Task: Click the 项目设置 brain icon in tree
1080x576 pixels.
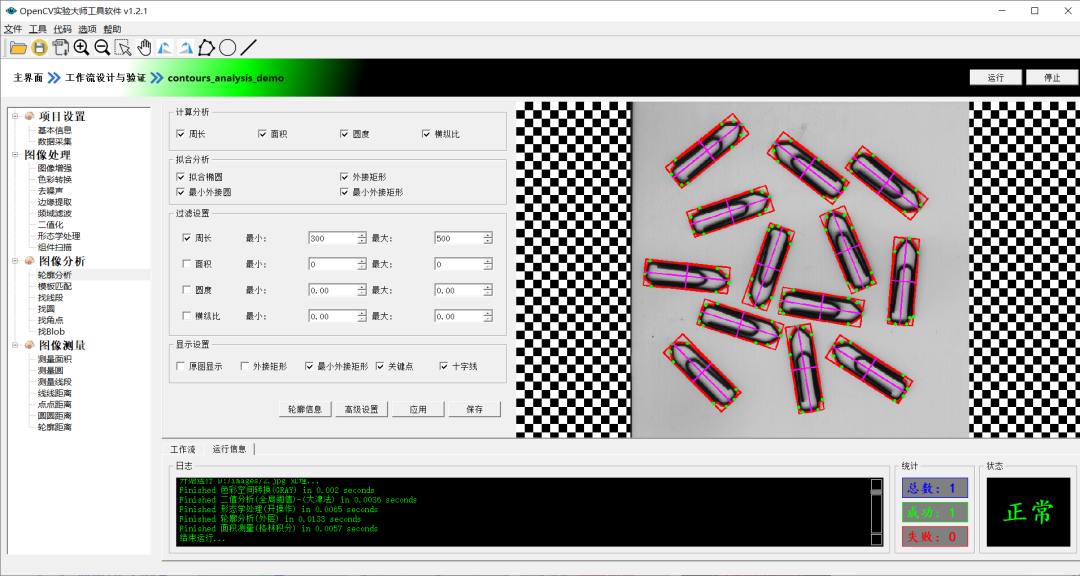Action: click(x=29, y=116)
